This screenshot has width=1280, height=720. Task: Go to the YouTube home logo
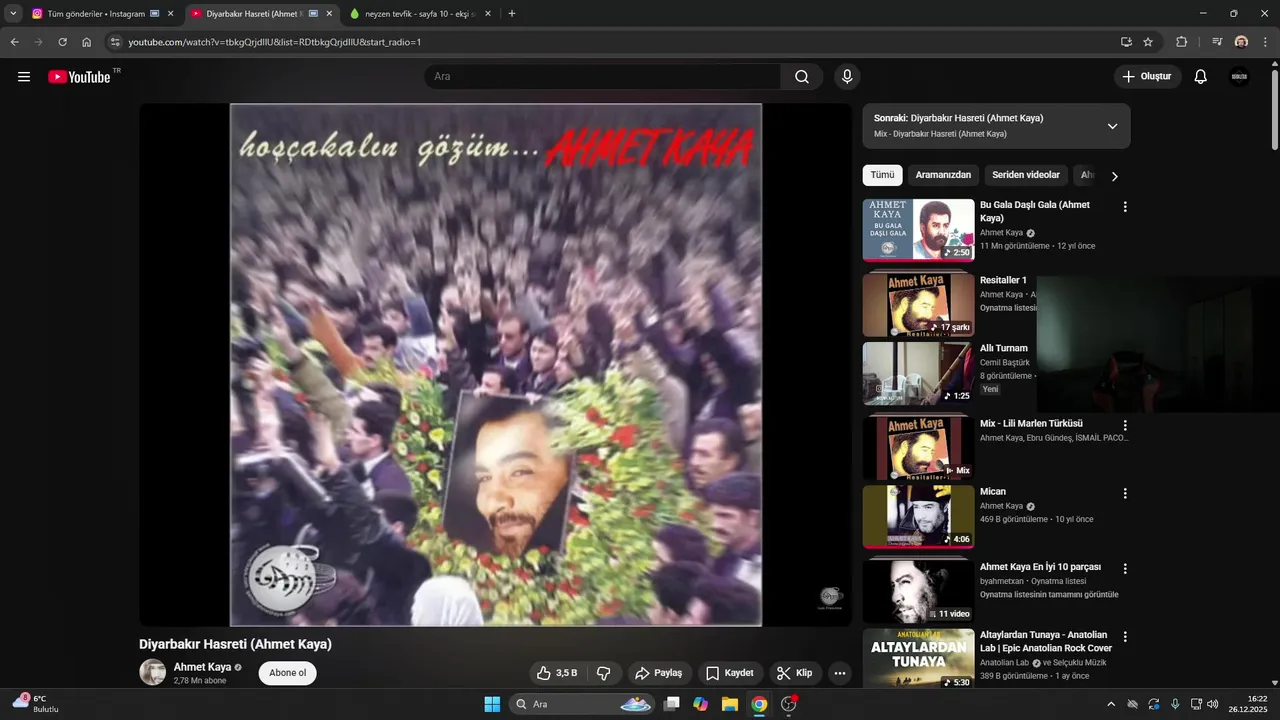(79, 77)
